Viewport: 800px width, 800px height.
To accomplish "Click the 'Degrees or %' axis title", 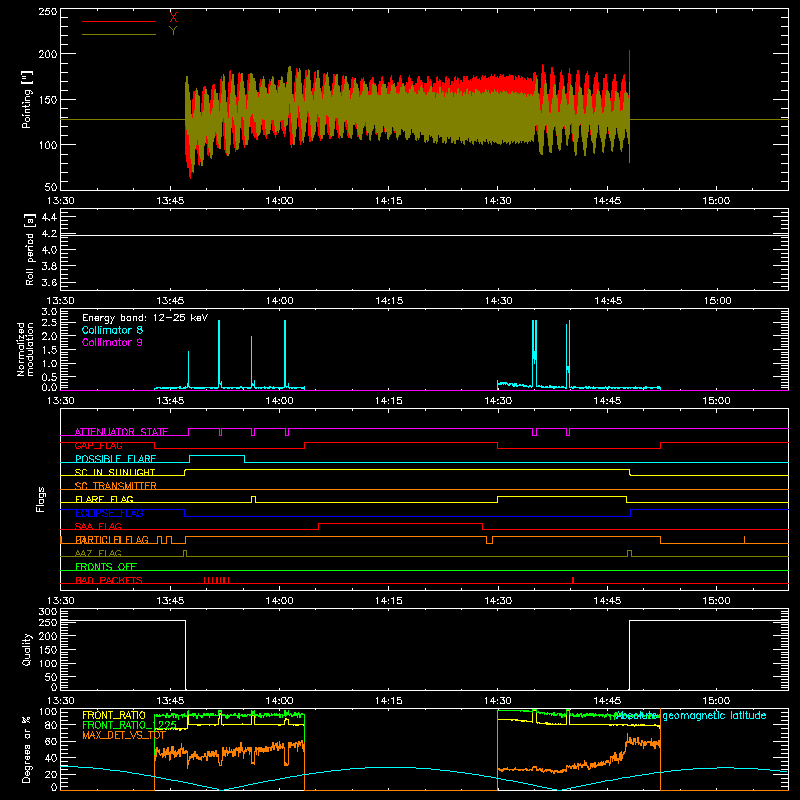I will coord(27,749).
